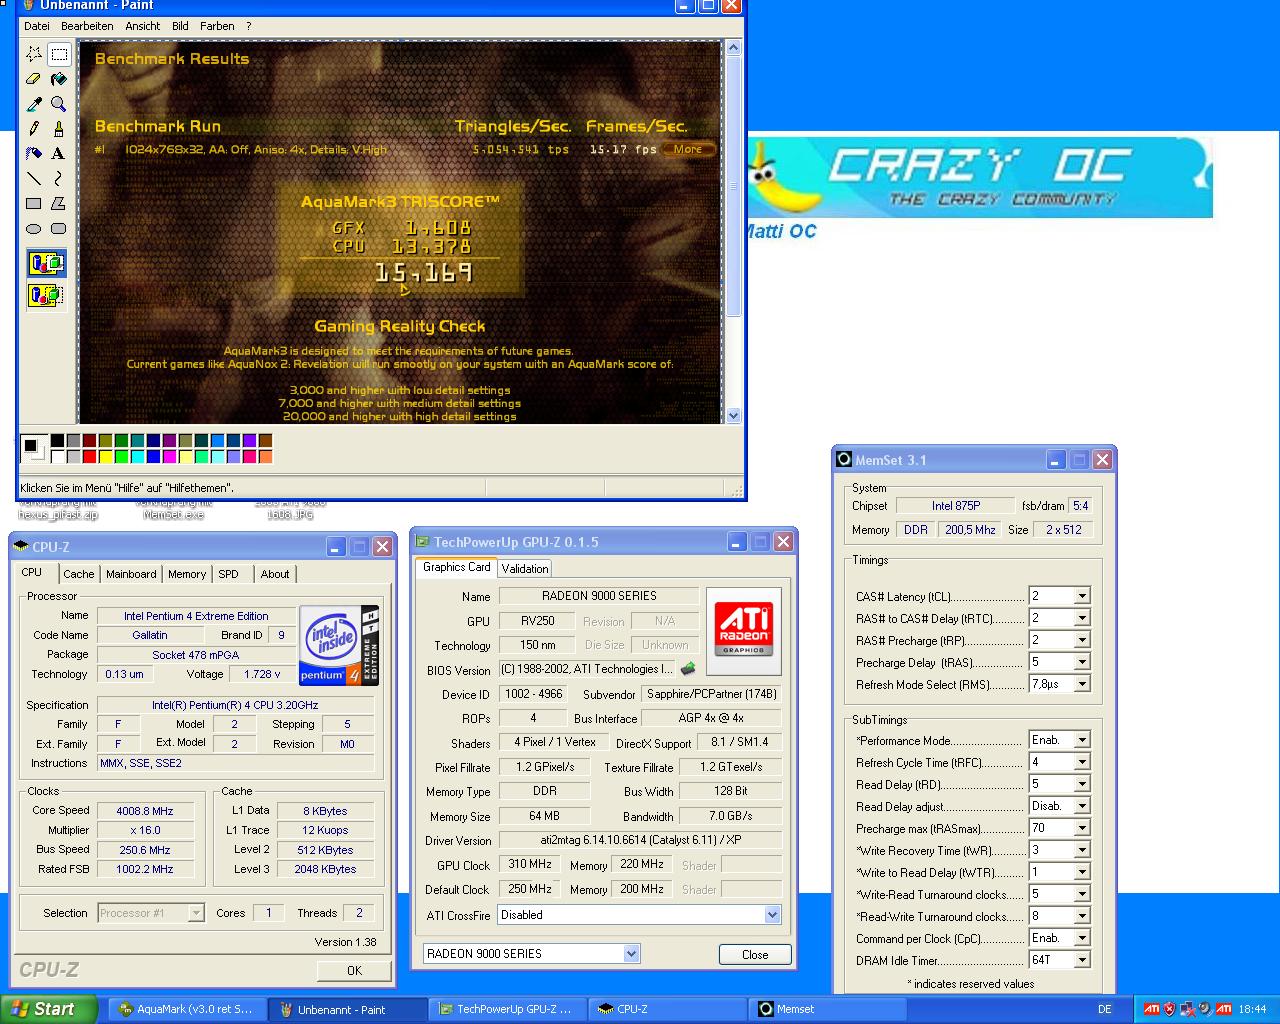This screenshot has height=1024, width=1280.
Task: Pick the Eraser tool in Paint
Action: click(x=34, y=79)
